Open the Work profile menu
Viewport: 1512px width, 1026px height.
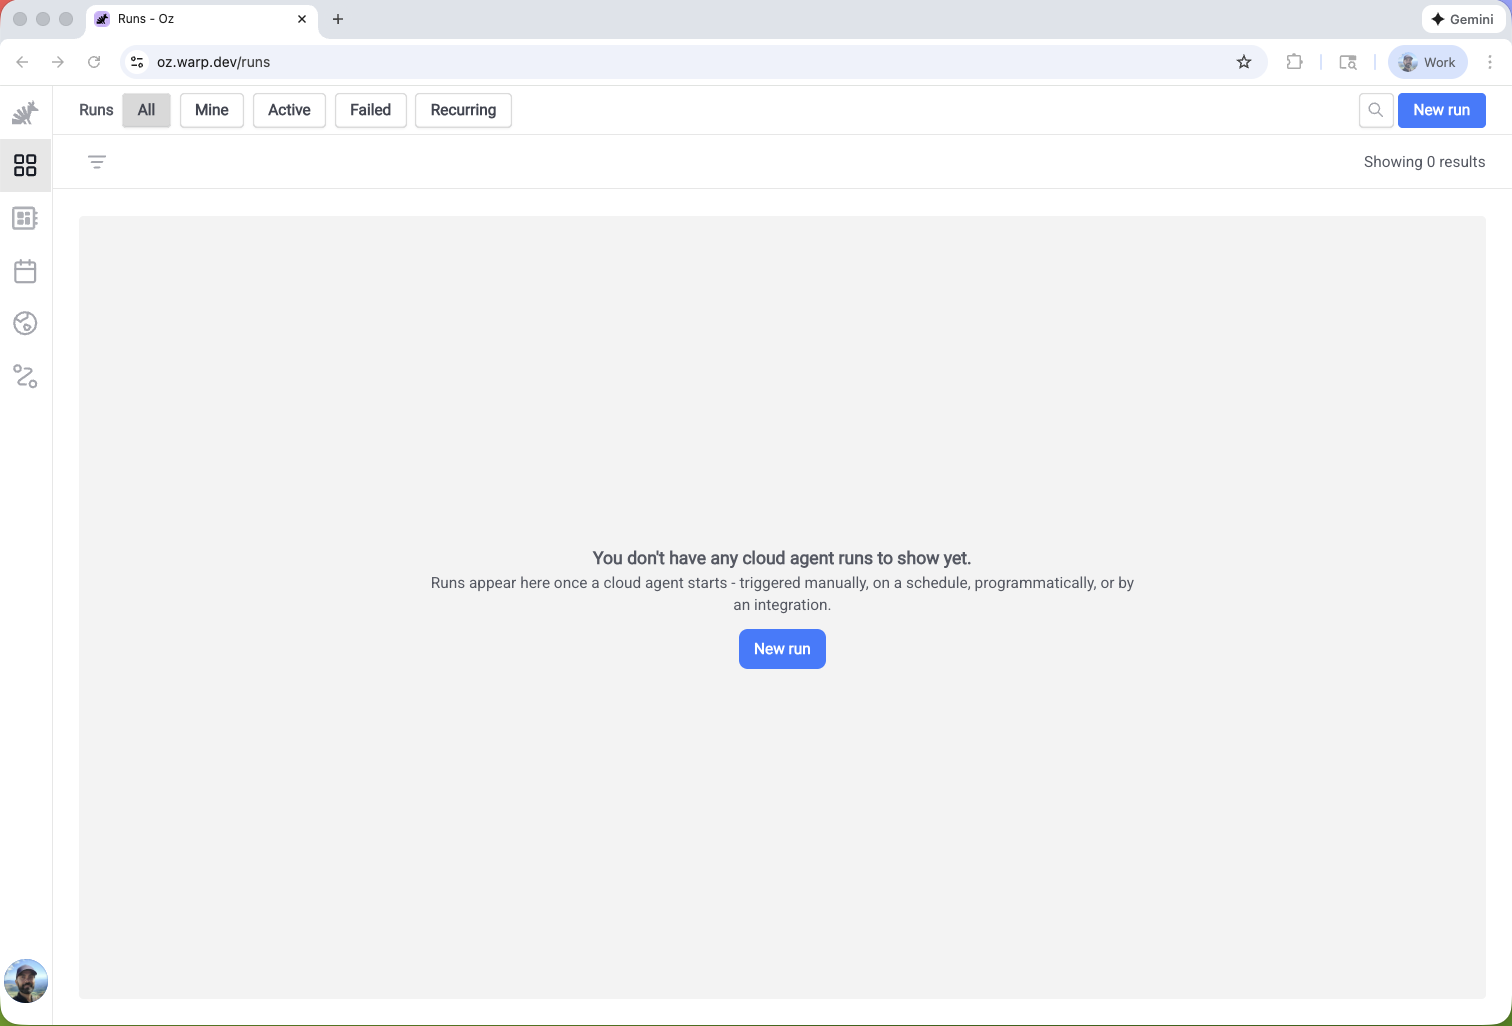tap(1427, 62)
